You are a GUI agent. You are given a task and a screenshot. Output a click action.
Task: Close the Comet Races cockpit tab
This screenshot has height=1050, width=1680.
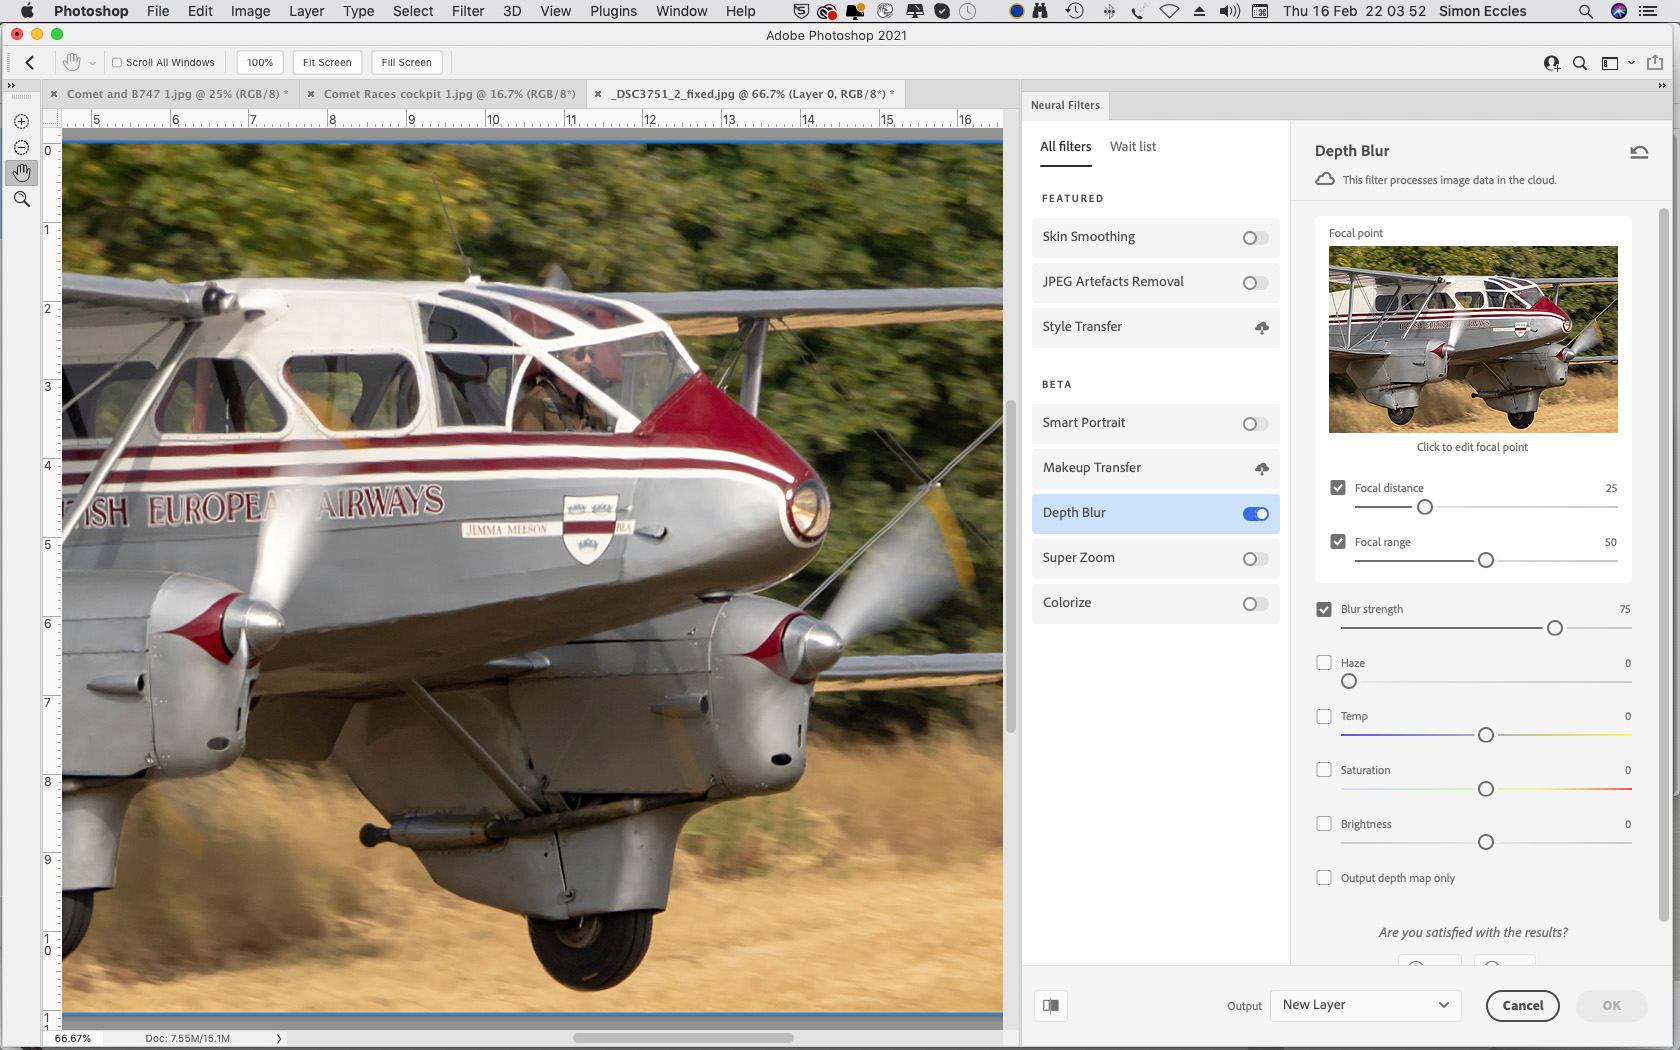click(x=311, y=94)
